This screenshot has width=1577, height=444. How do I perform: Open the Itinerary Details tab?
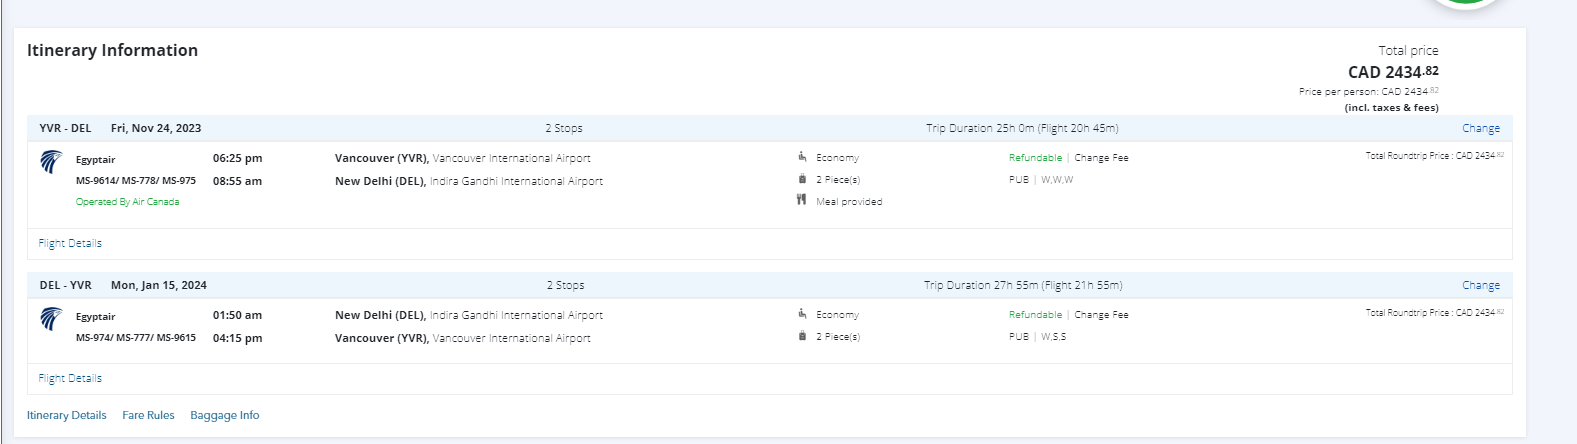[67, 415]
